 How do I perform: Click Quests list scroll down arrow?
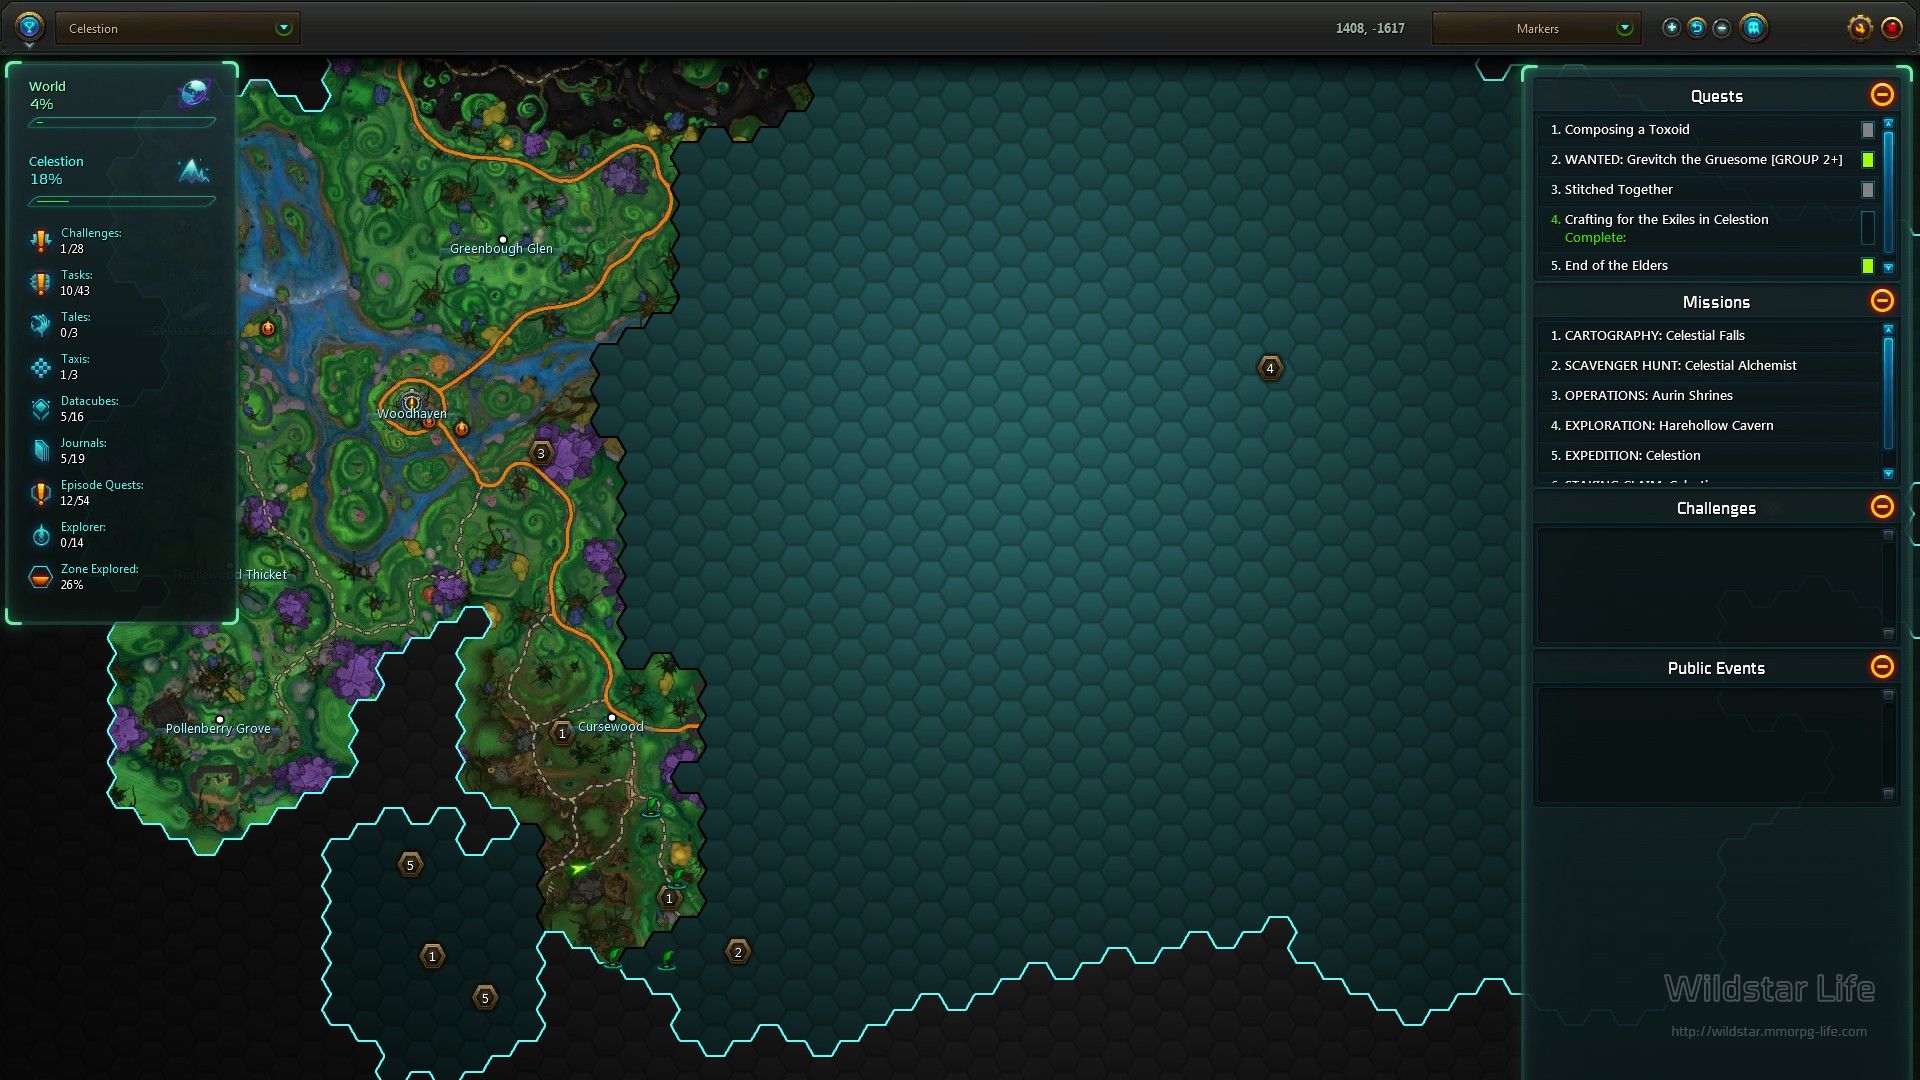[1888, 268]
